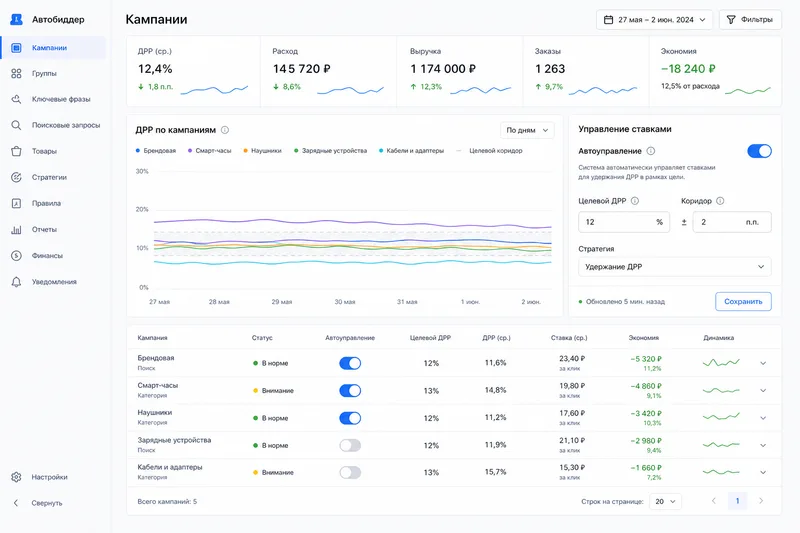Click the Коридор value input field
Viewport: 800px width, 533px height.
[x=732, y=222]
